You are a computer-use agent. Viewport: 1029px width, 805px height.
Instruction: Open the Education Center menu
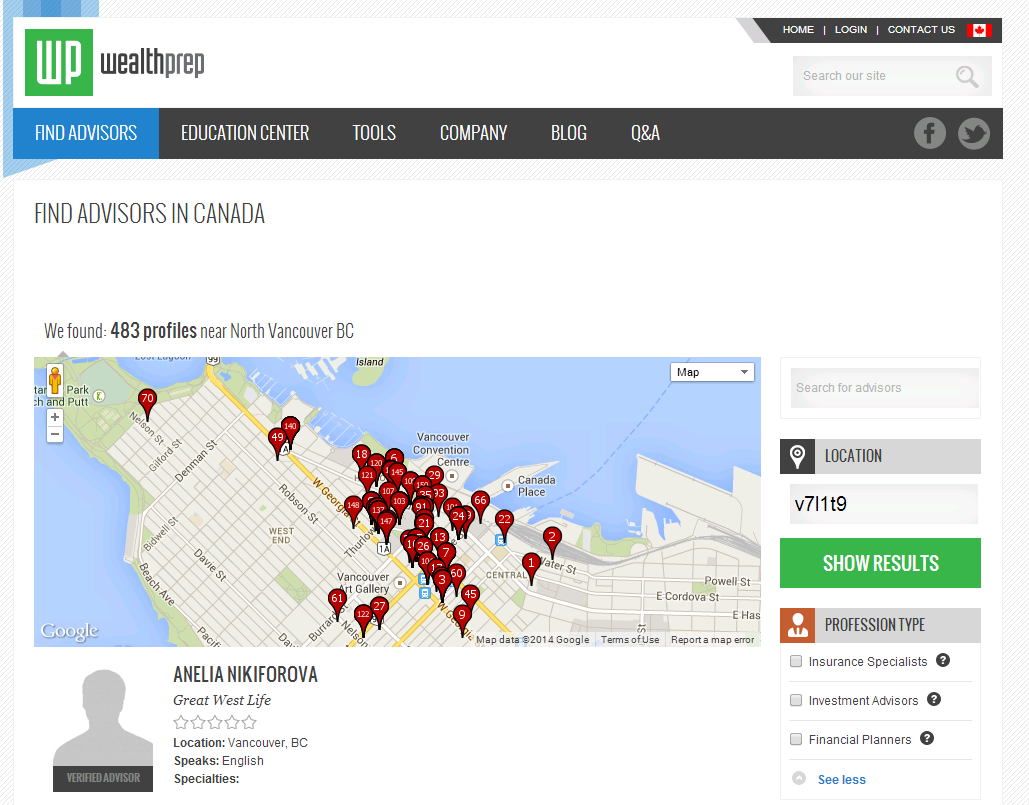[245, 133]
